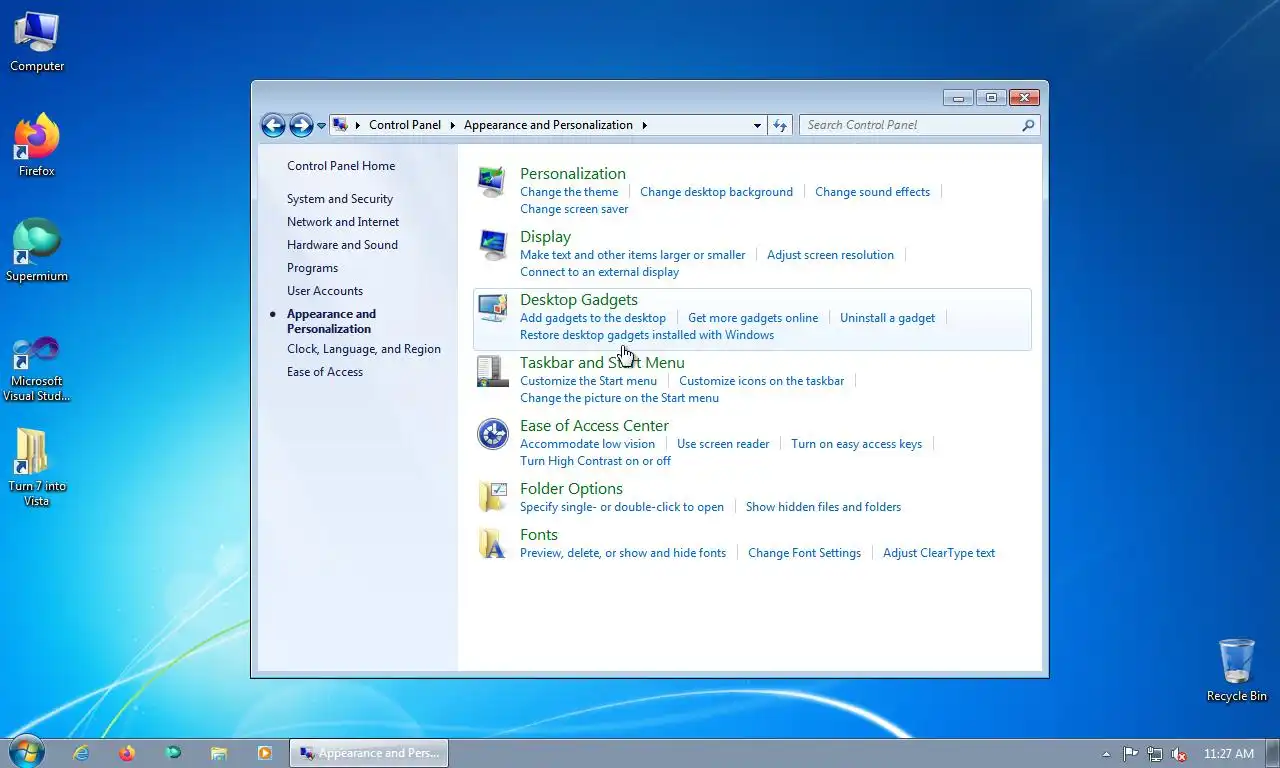Launch Firefox from the taskbar

click(127, 753)
